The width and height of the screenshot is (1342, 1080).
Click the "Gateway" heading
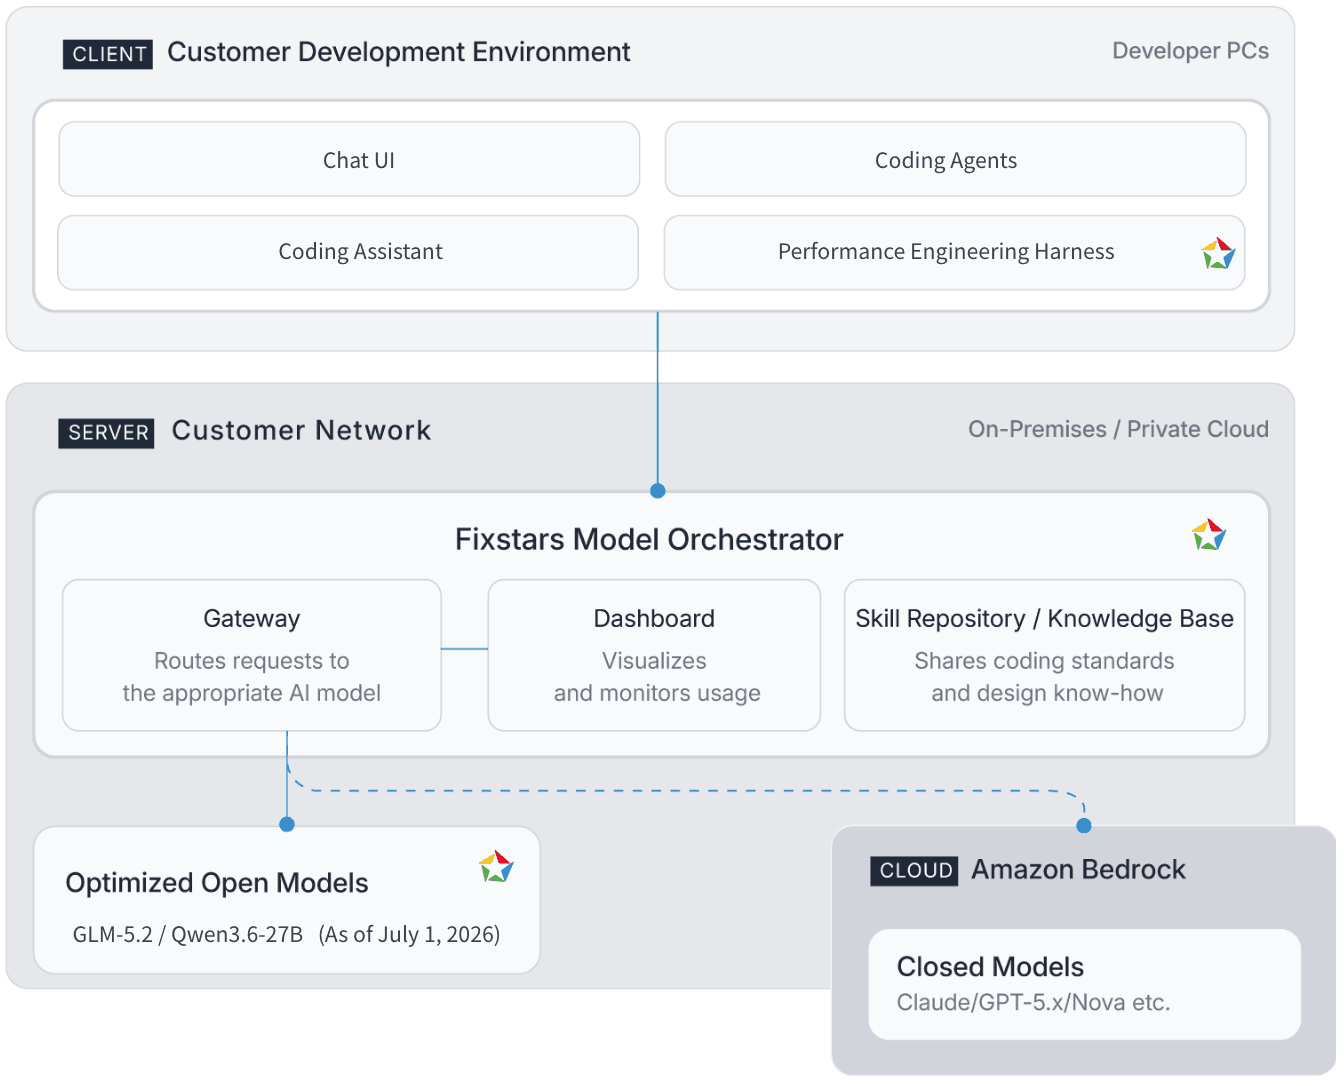pyautogui.click(x=252, y=619)
